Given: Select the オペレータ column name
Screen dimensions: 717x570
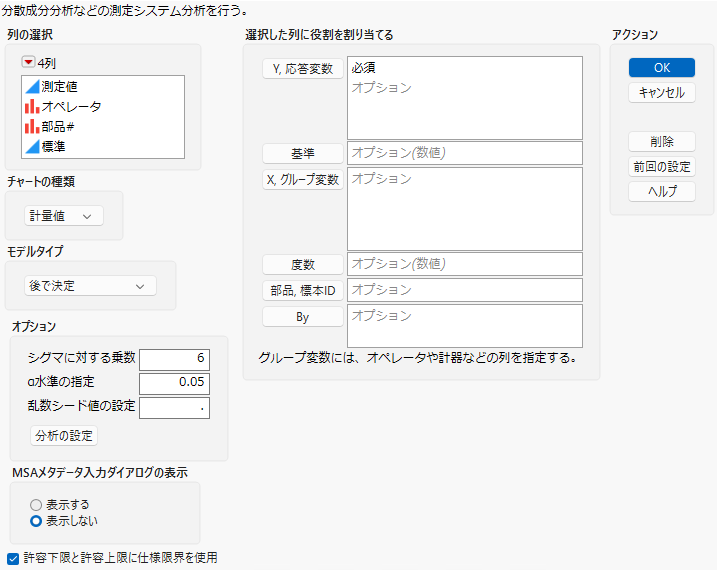Looking at the screenshot, I should [71, 107].
